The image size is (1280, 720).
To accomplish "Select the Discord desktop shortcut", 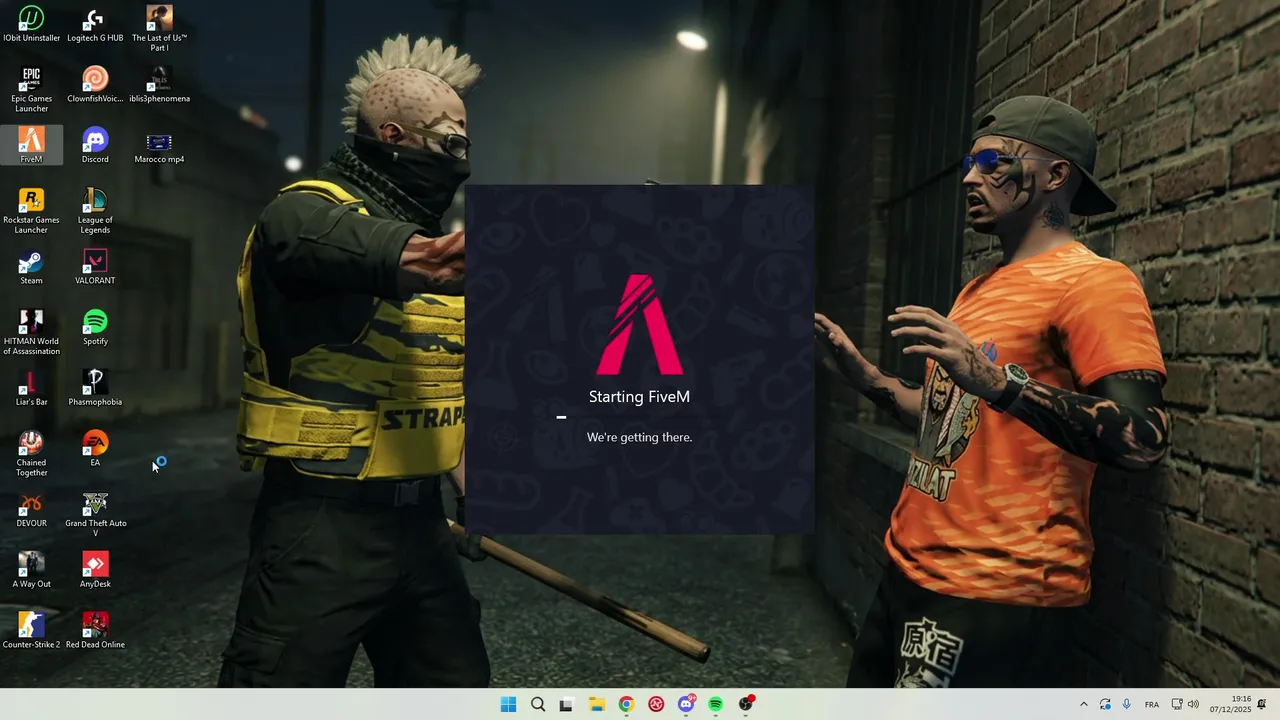I will click(x=95, y=146).
